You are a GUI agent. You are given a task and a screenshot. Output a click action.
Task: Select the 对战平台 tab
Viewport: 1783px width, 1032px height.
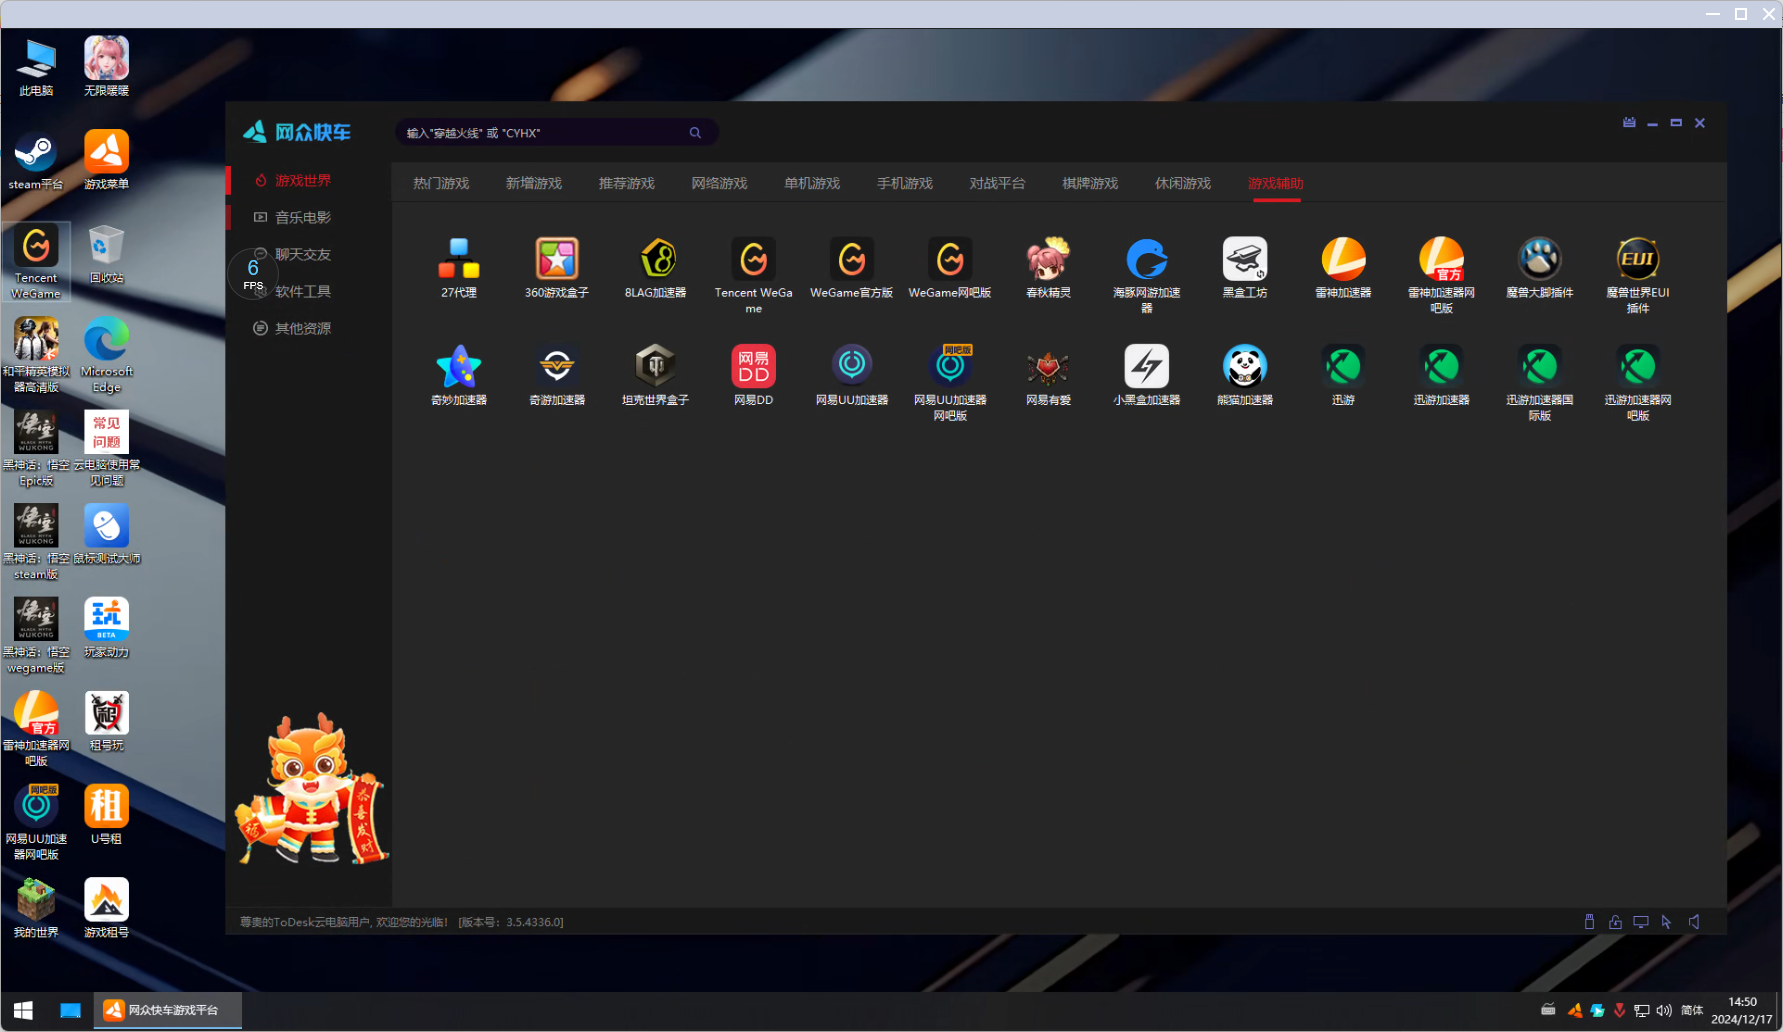[997, 183]
